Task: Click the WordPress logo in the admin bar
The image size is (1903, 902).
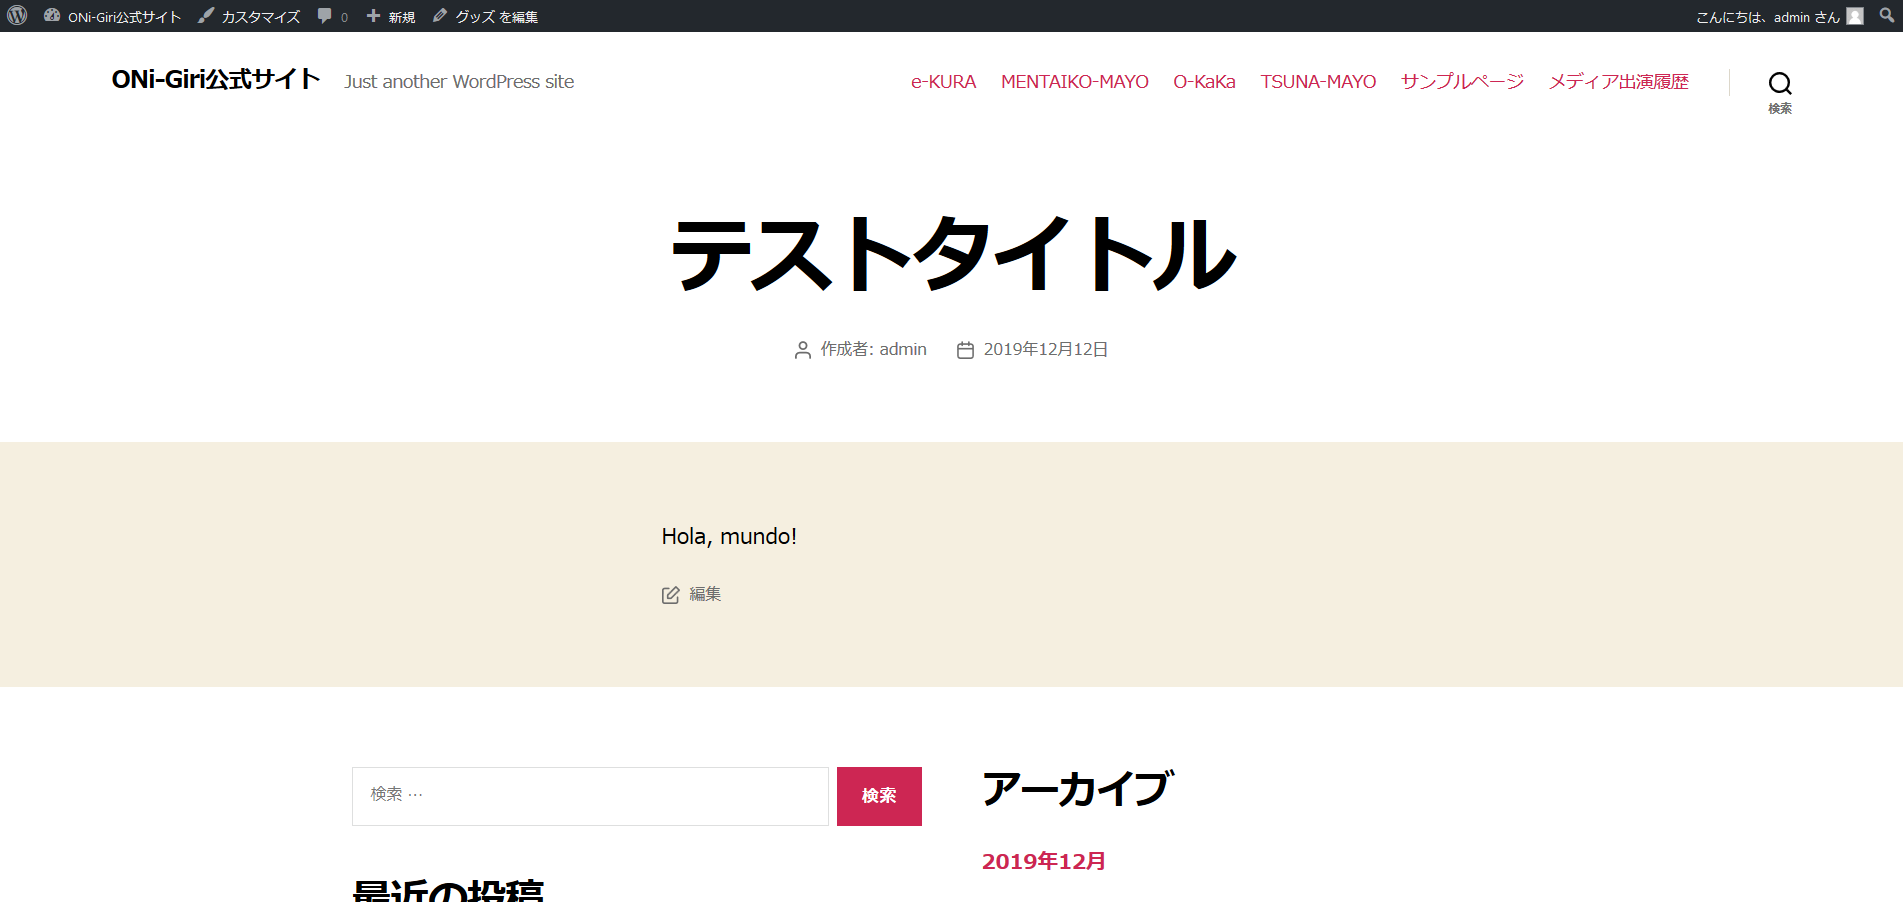Action: pyautogui.click(x=16, y=15)
